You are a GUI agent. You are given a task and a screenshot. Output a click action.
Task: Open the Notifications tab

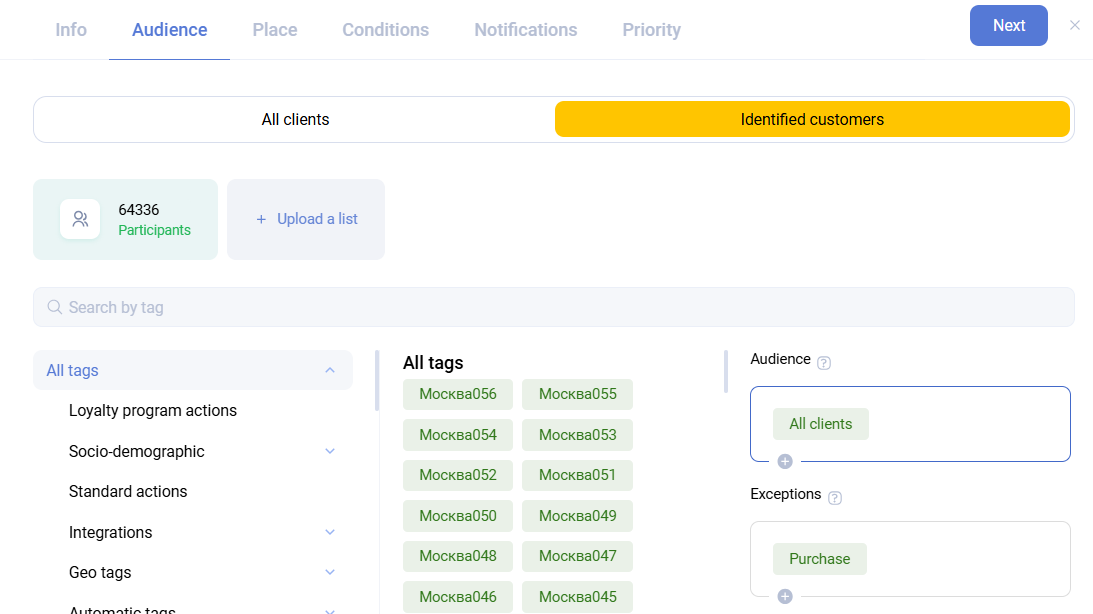(525, 30)
